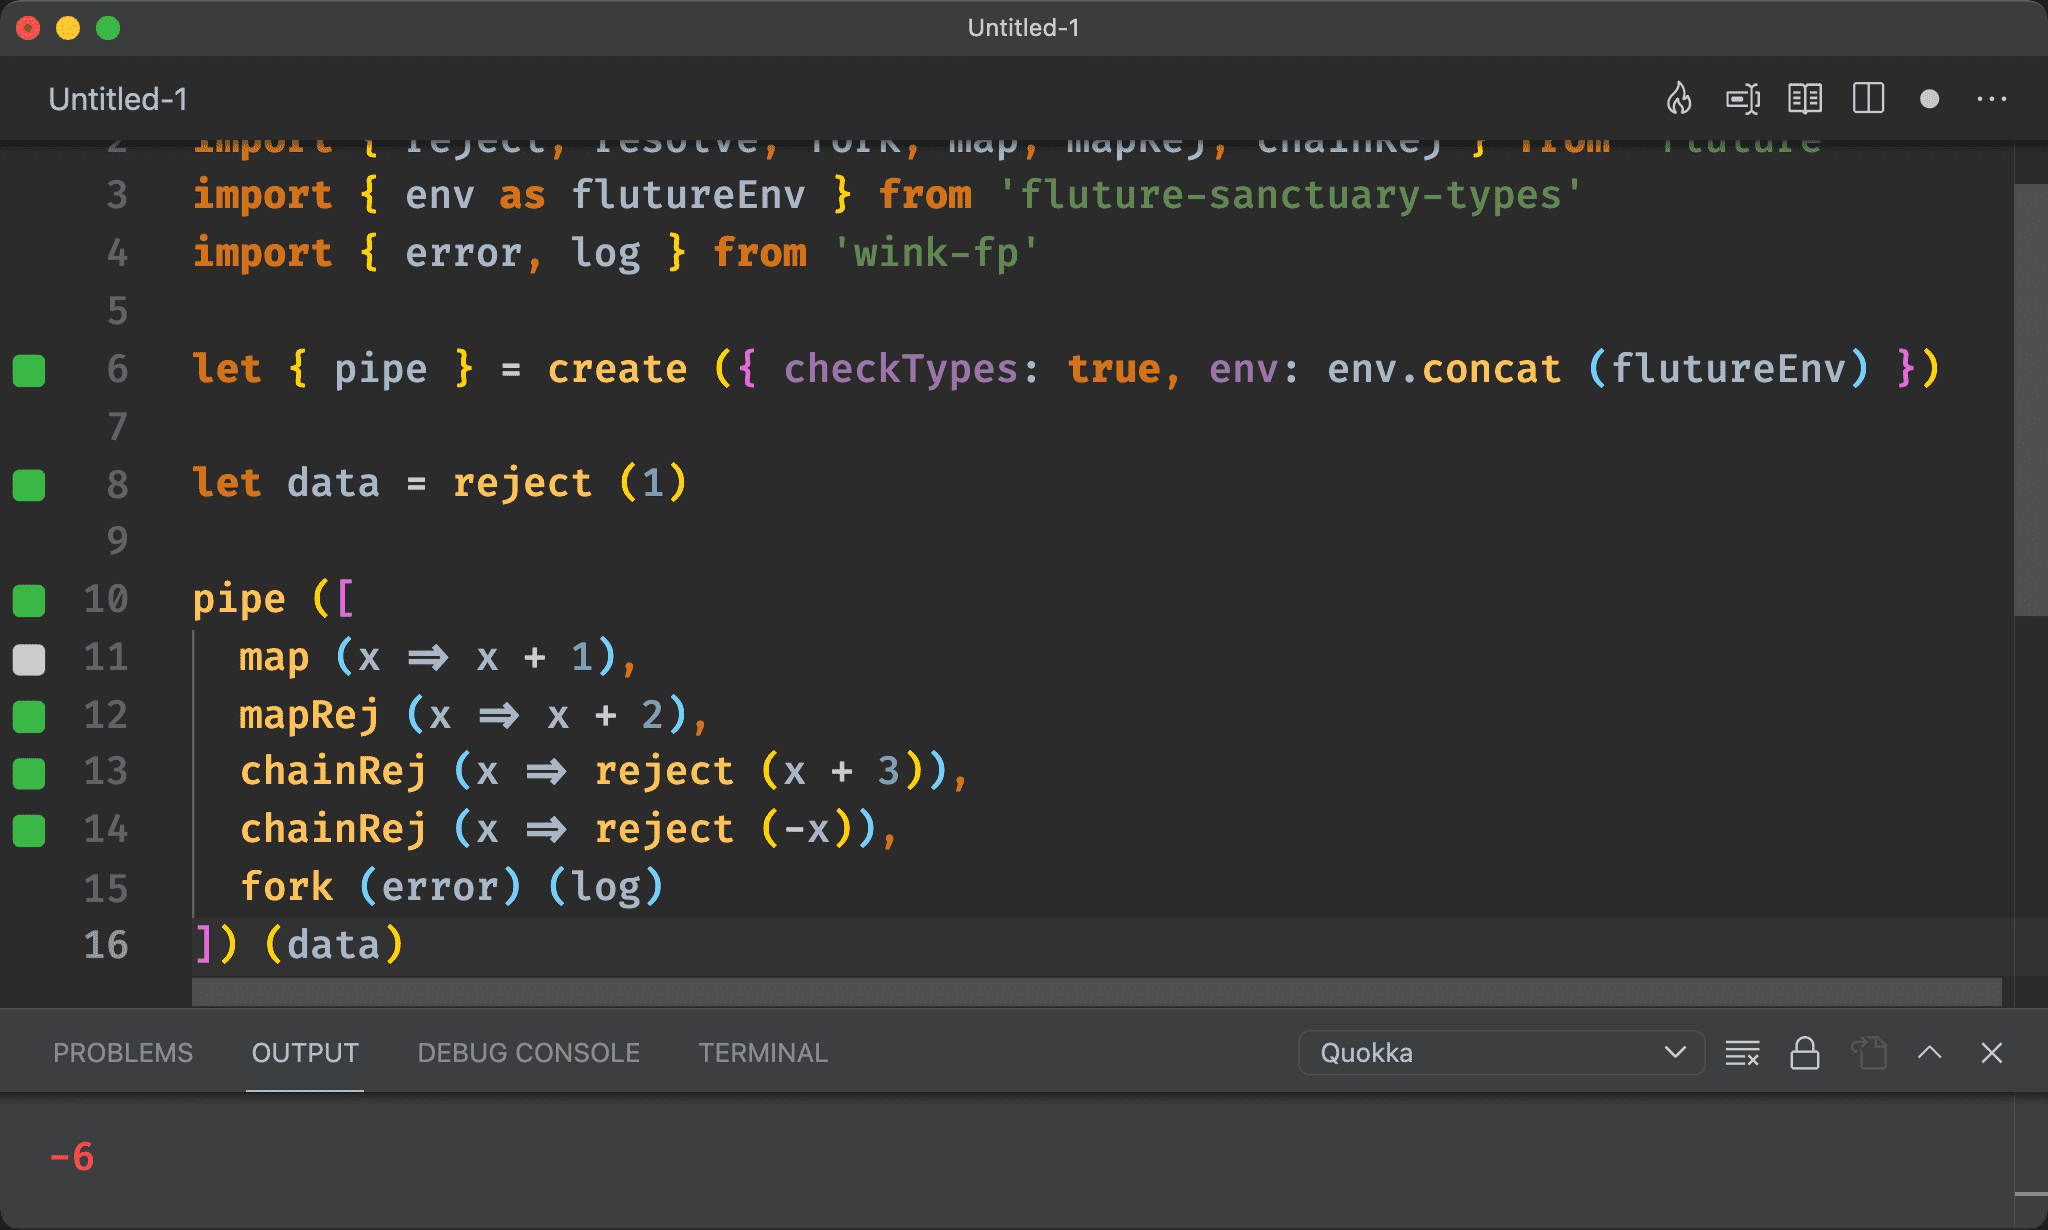This screenshot has height=1230, width=2048.
Task: Switch to the PROBLEMS tab
Action: click(x=123, y=1053)
